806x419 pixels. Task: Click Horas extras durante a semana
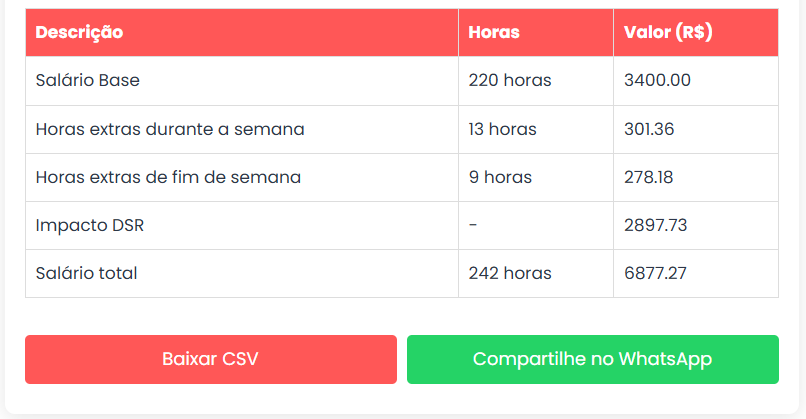coord(170,129)
